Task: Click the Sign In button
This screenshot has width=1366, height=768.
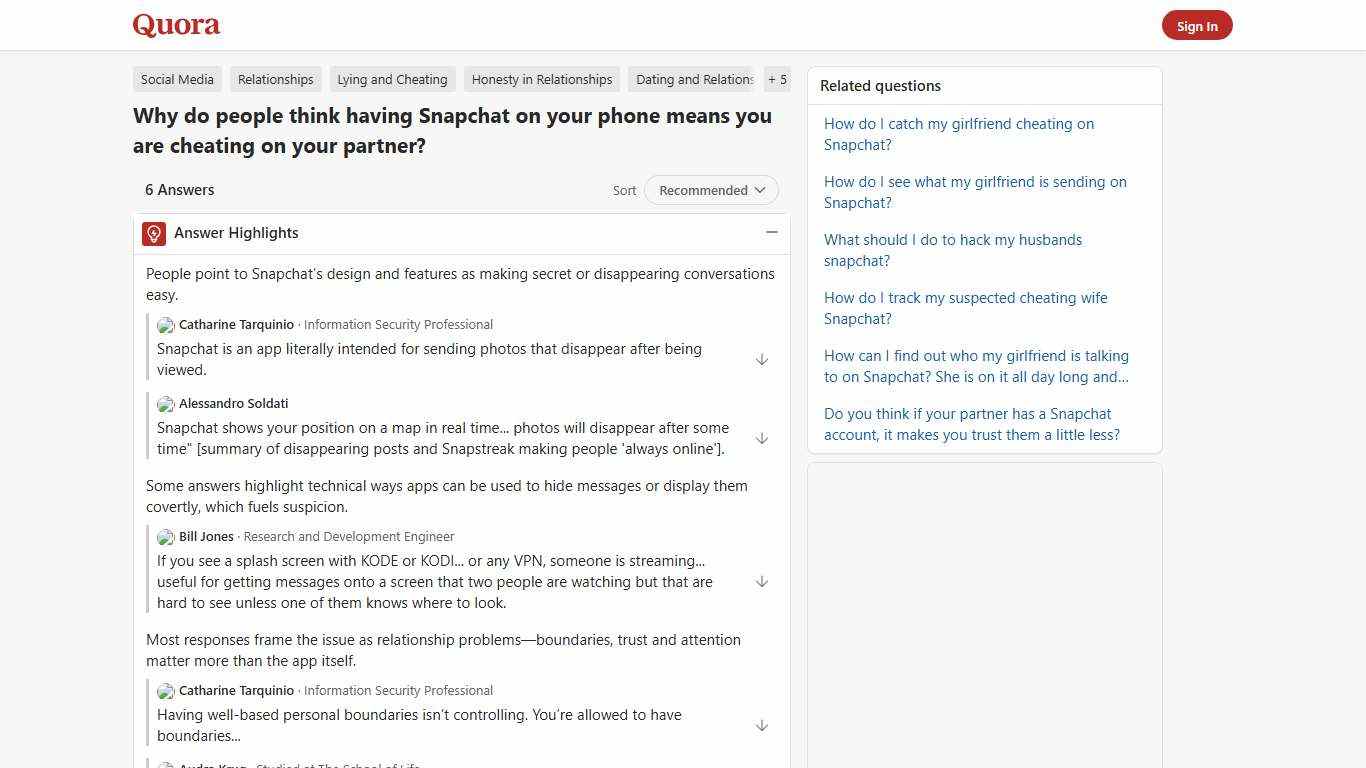Action: [x=1197, y=25]
